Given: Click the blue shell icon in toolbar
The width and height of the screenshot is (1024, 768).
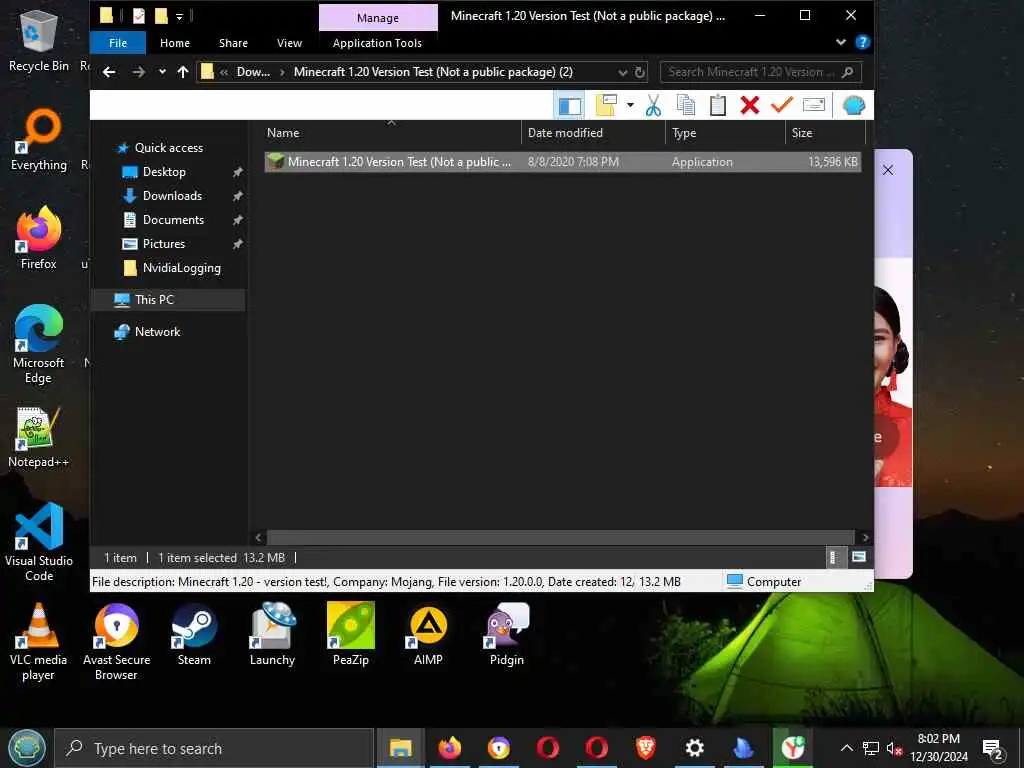Looking at the screenshot, I should point(854,105).
